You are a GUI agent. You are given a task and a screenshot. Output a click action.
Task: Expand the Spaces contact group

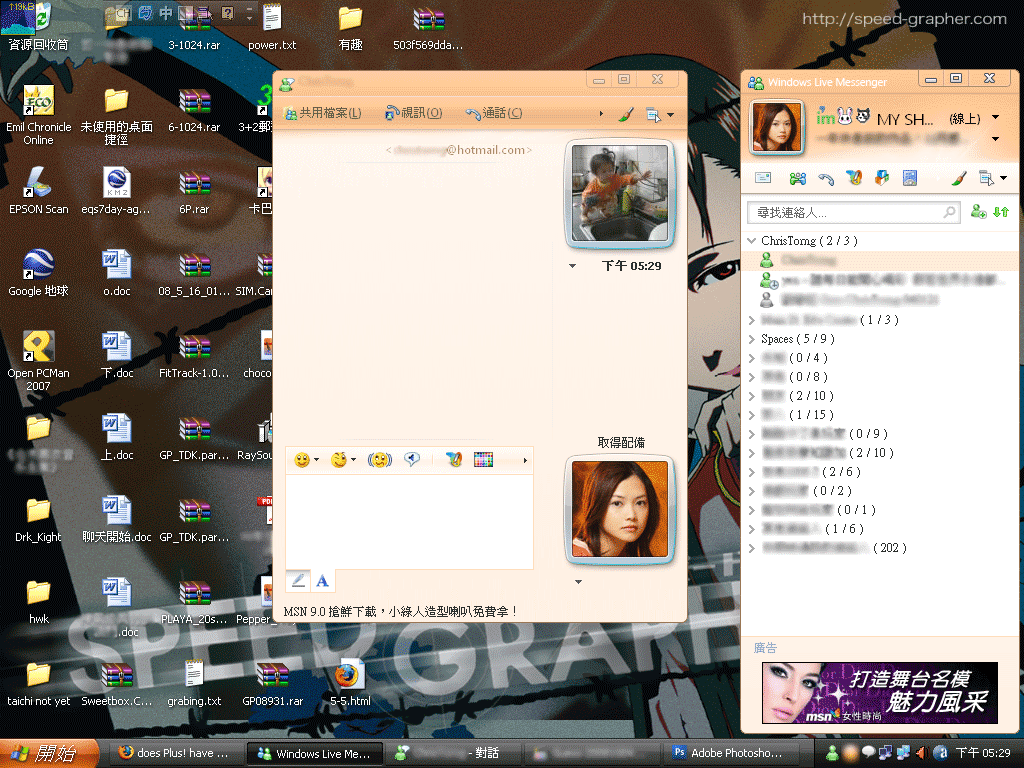752,339
